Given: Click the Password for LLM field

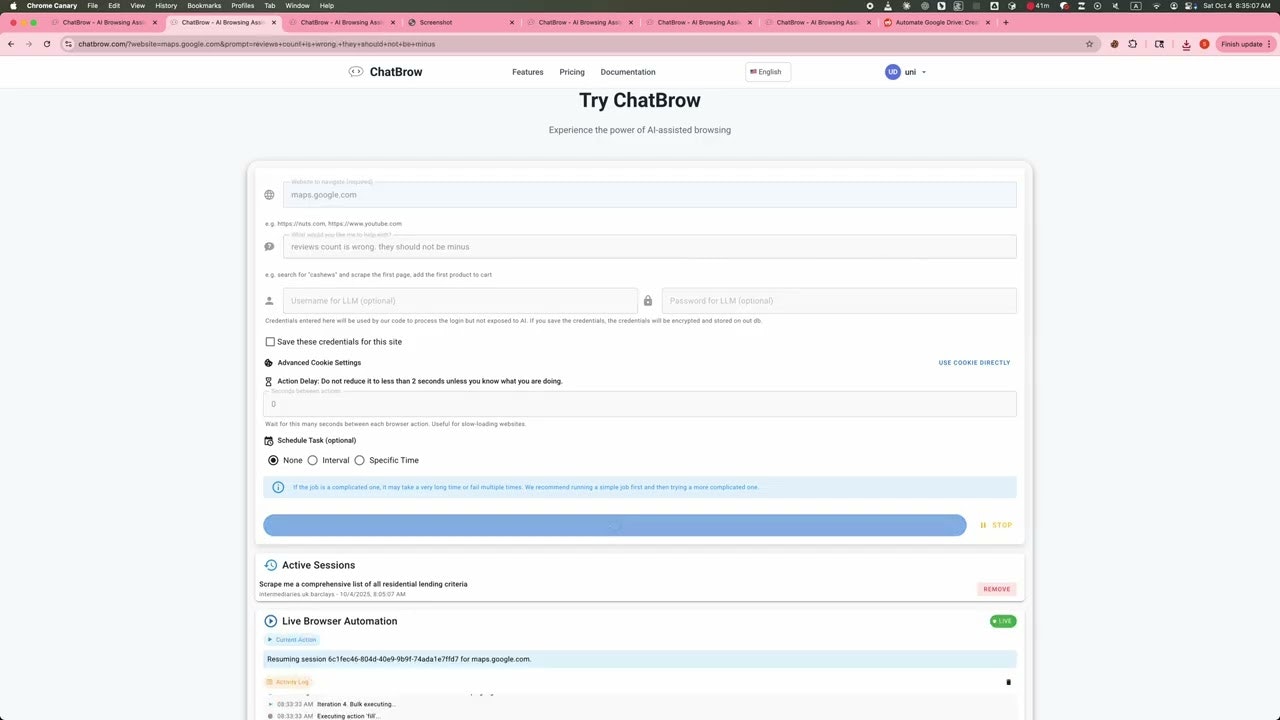Looking at the screenshot, I should (839, 301).
